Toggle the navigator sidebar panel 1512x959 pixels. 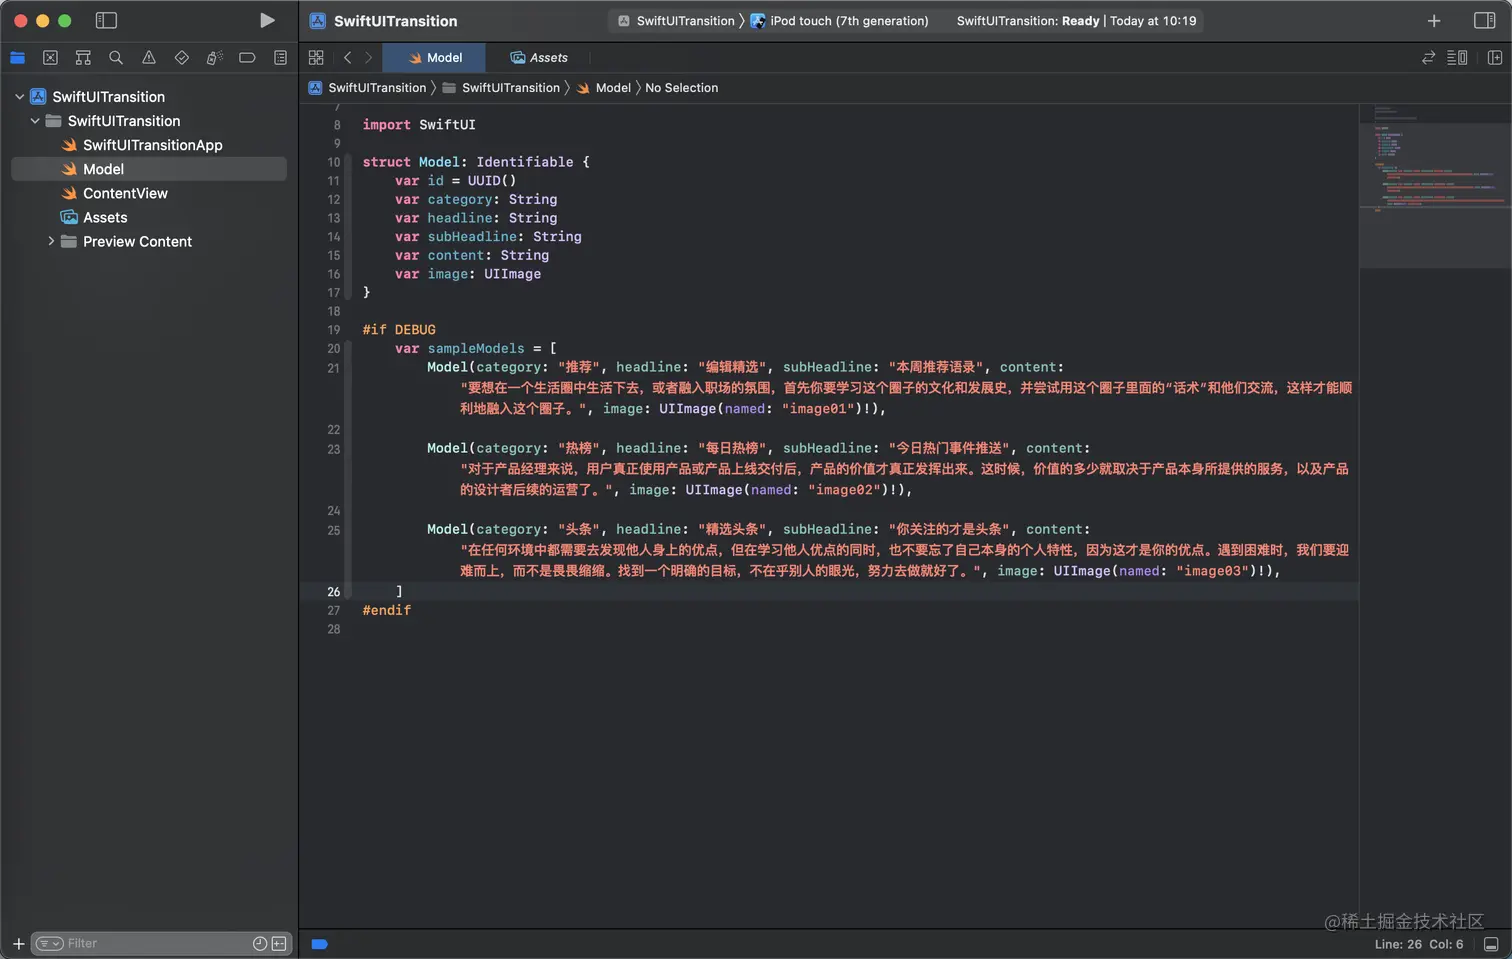(106, 20)
